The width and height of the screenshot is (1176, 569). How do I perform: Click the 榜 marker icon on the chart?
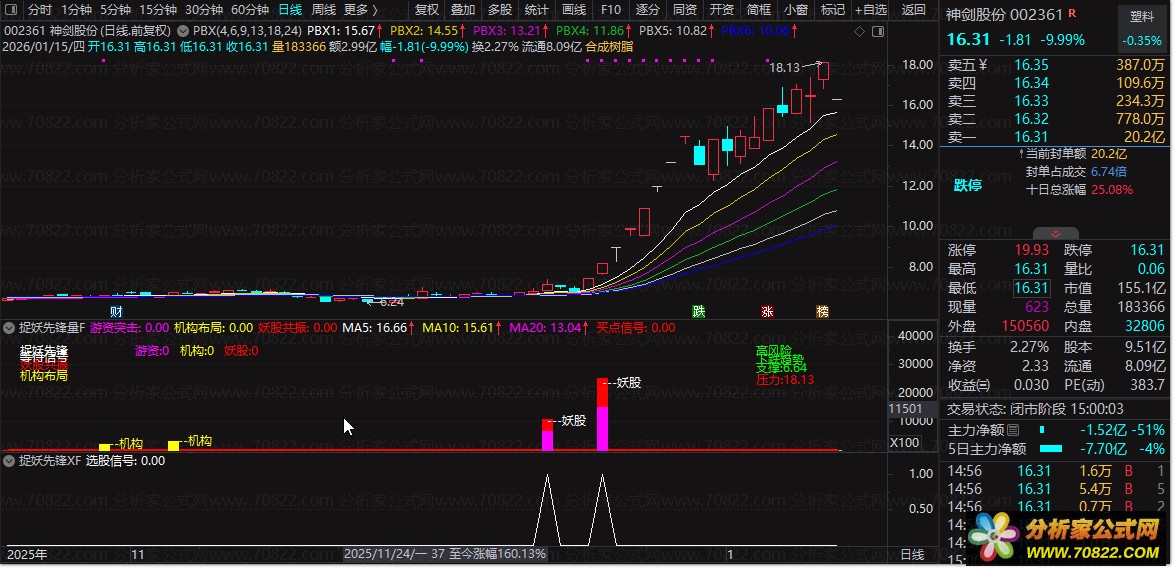coord(822,312)
